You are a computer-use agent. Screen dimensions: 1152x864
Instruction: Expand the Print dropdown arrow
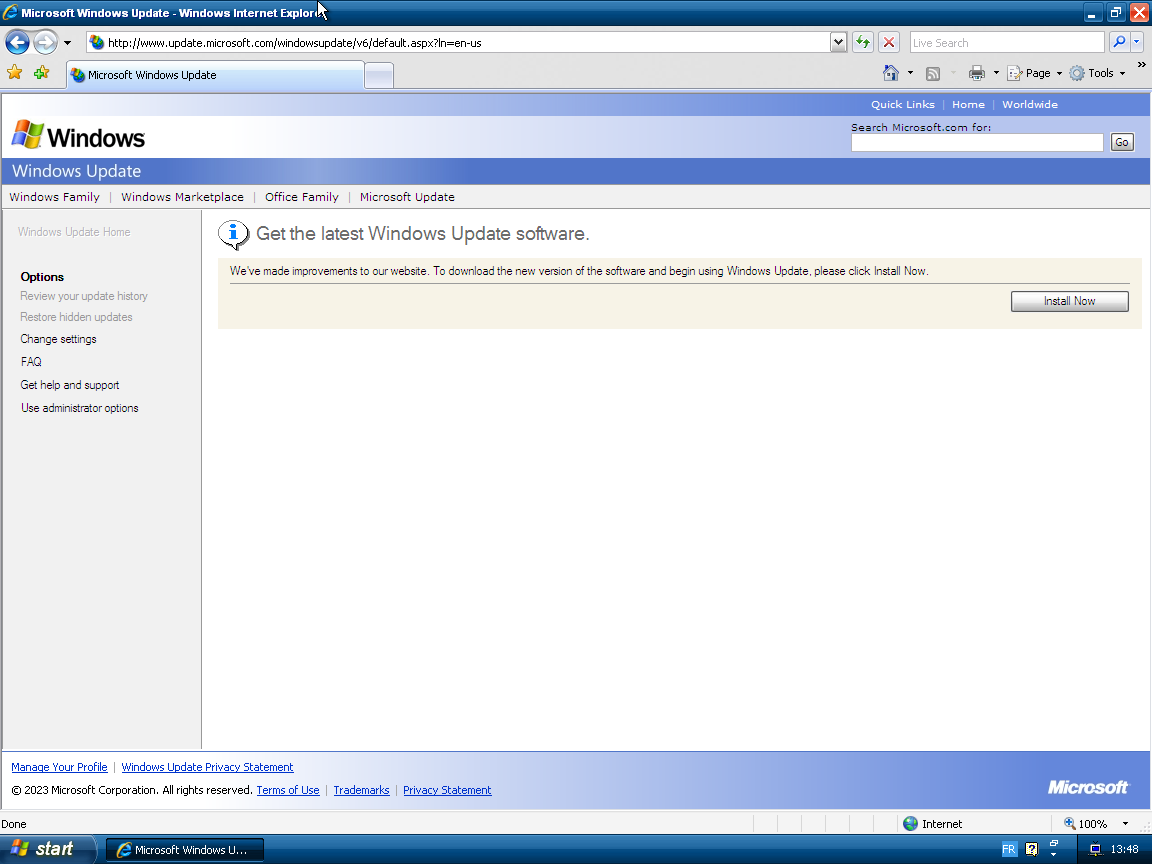(996, 73)
